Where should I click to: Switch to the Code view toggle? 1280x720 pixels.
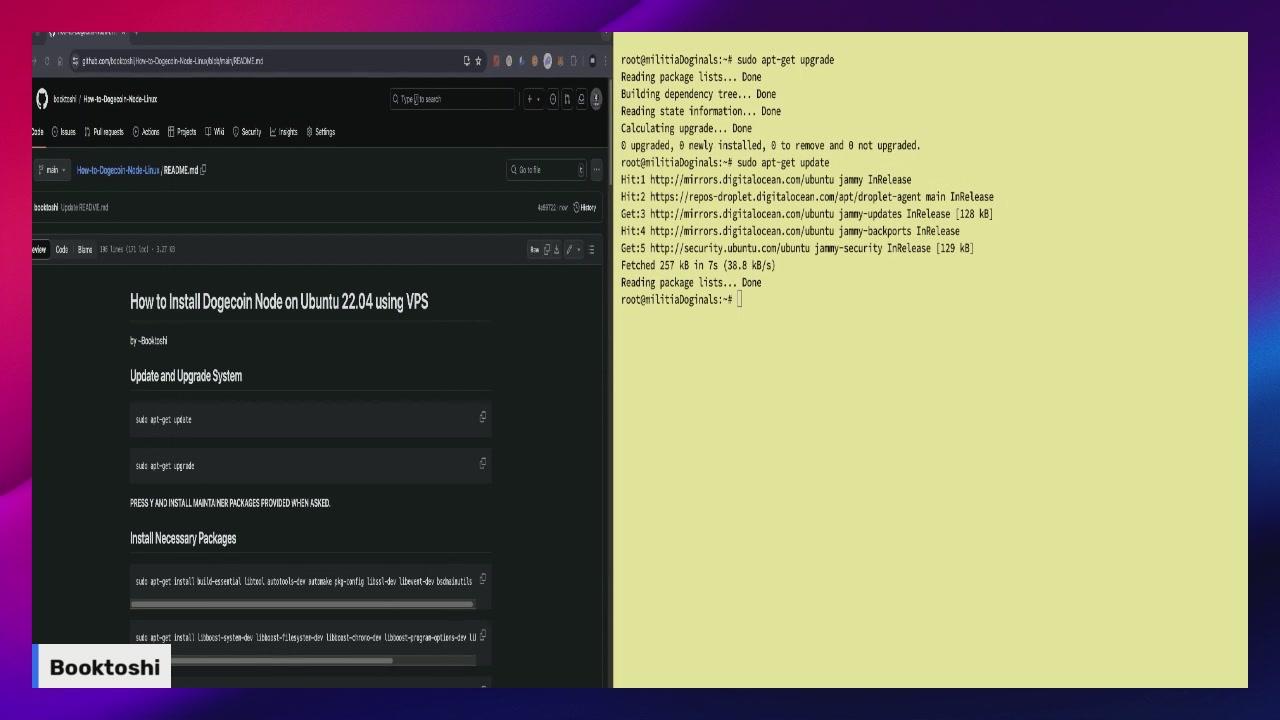[62, 250]
